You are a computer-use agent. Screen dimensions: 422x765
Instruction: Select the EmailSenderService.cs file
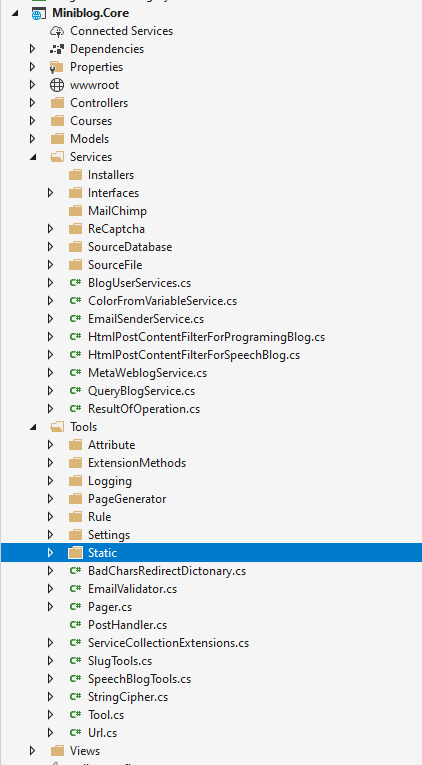(146, 319)
